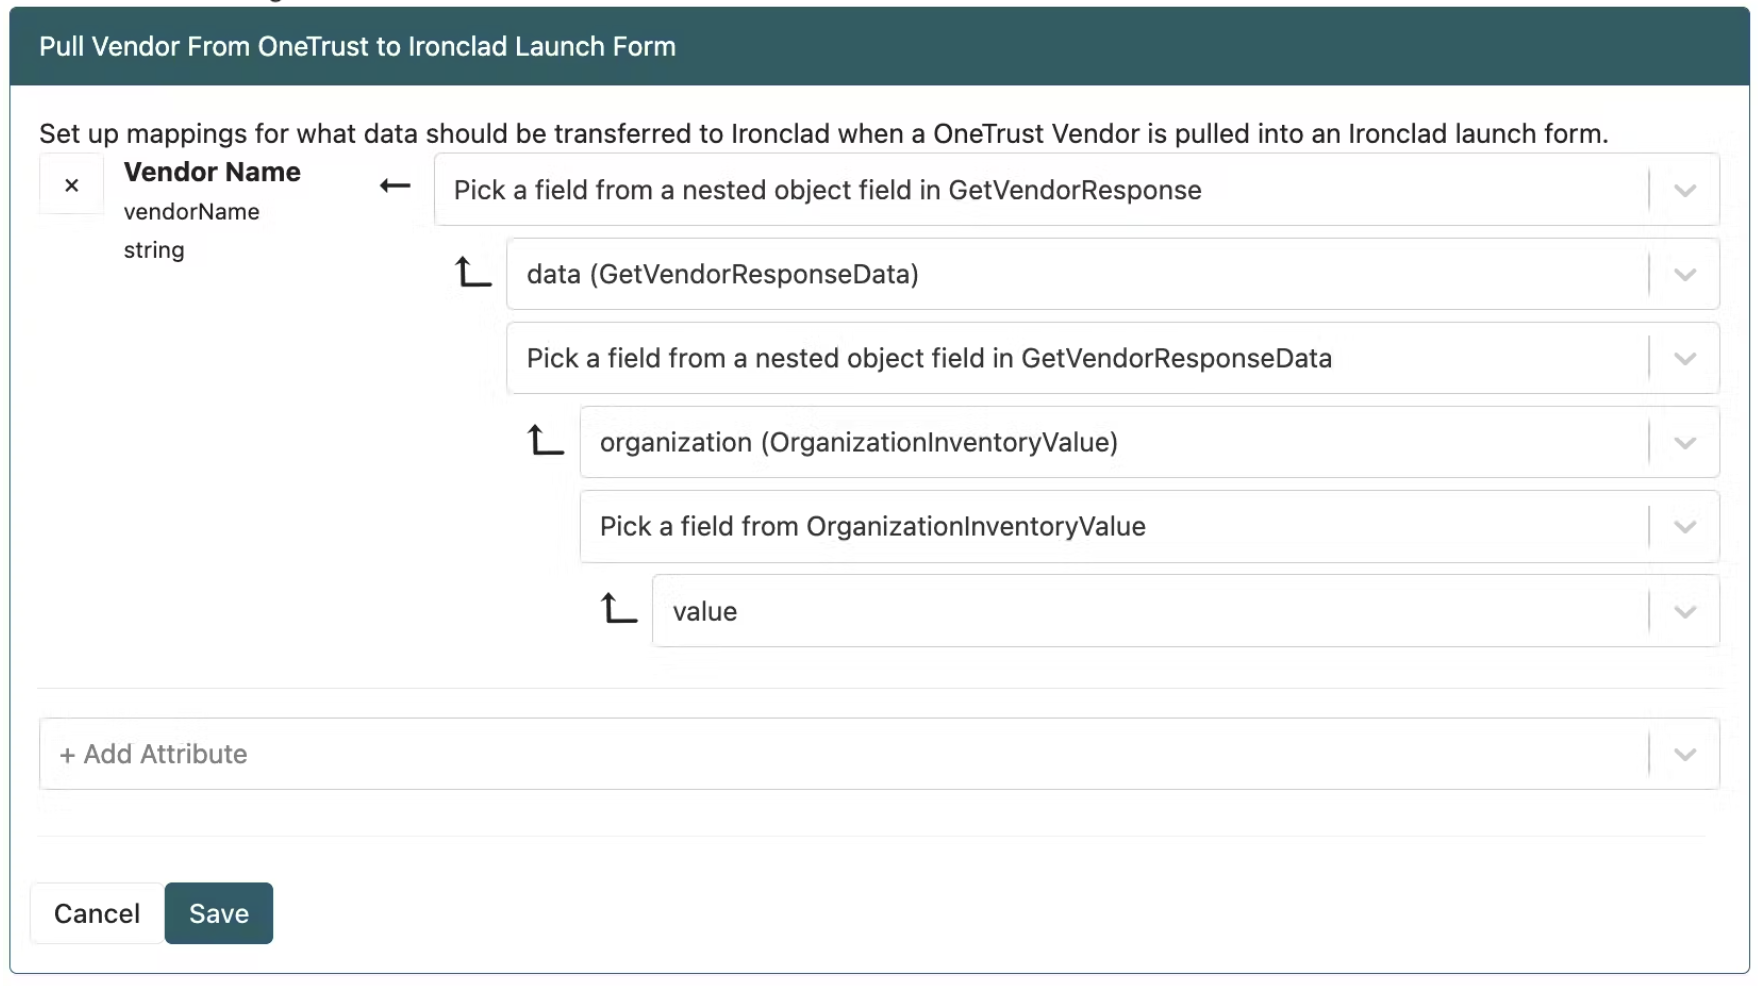Click the left arrow next to Vendor Name

tap(395, 186)
